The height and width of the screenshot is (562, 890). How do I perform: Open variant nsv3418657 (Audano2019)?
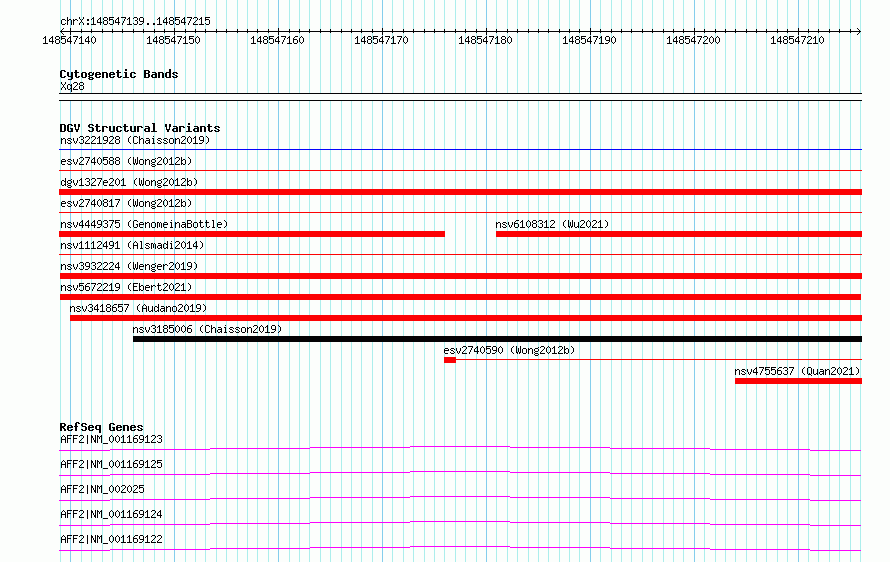click(x=138, y=308)
